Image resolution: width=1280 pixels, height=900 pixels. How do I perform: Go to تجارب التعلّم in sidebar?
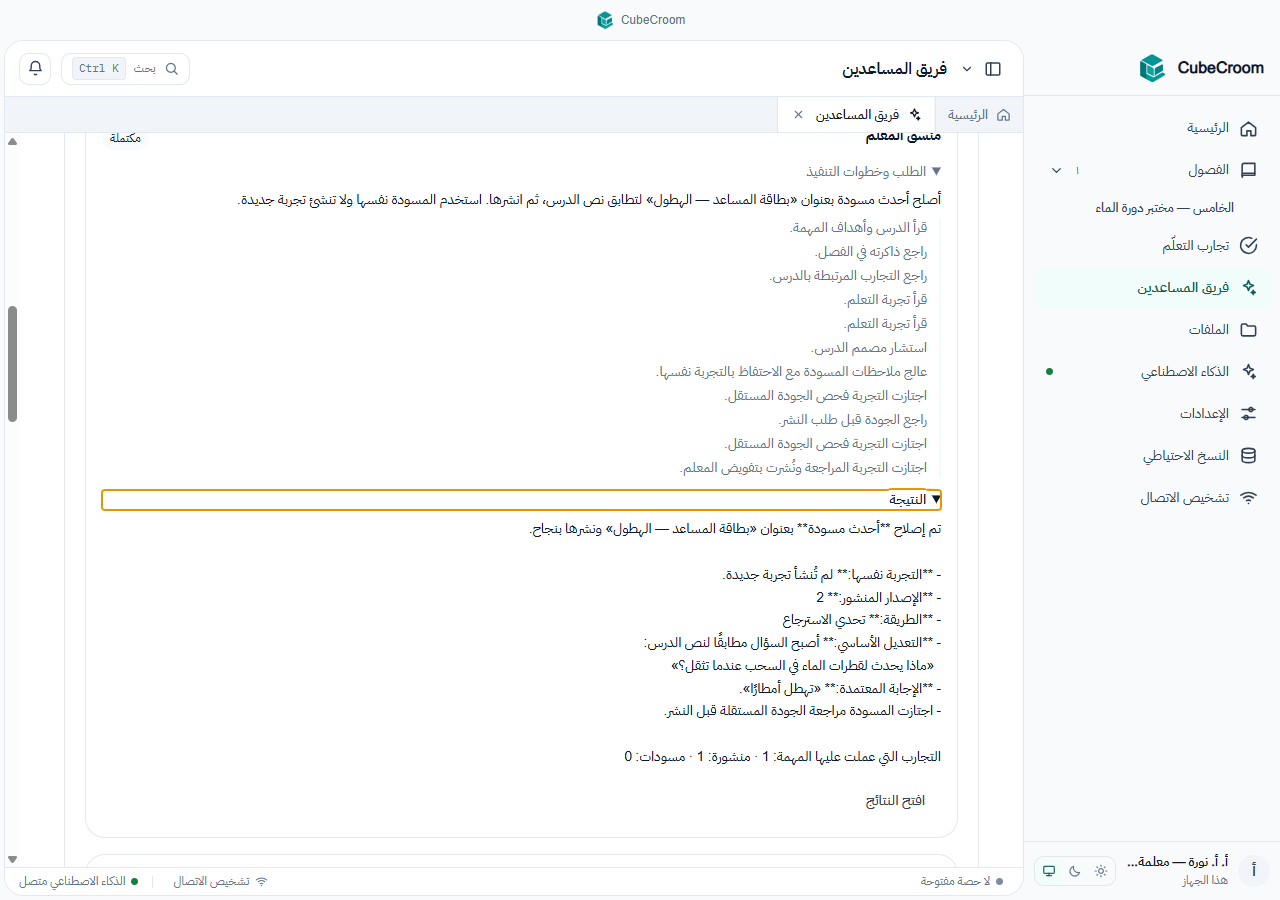[1150, 246]
